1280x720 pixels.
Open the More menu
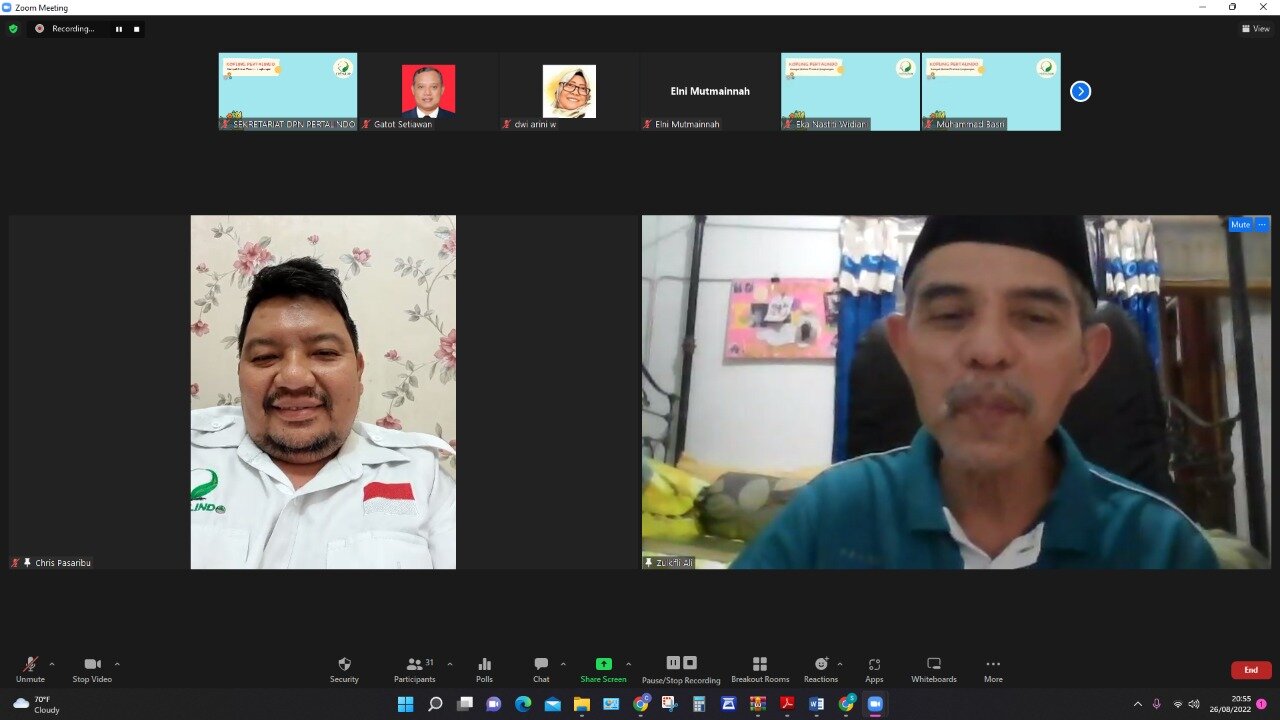(x=992, y=665)
